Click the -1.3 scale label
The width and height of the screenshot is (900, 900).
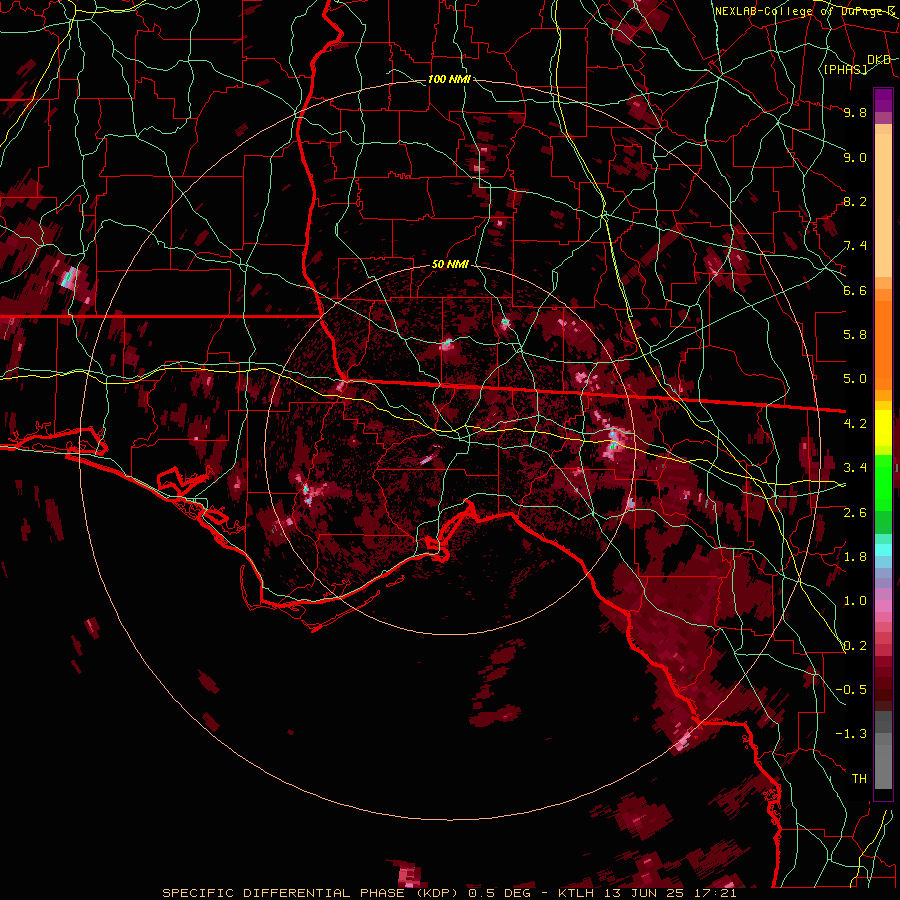coord(851,734)
